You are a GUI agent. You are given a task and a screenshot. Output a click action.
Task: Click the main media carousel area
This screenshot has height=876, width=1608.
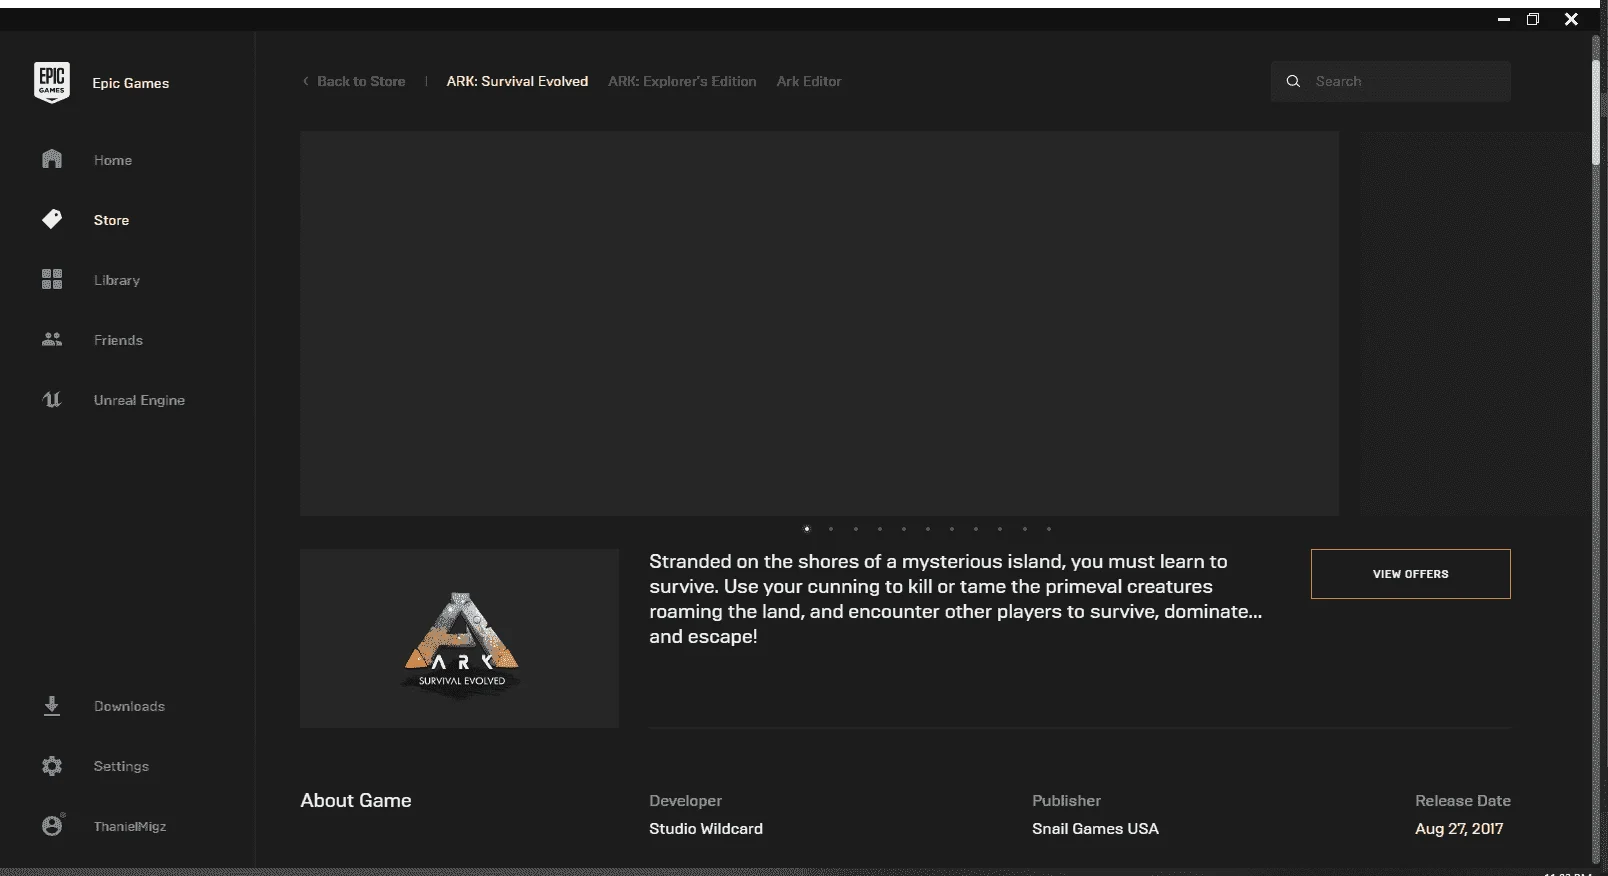point(819,323)
